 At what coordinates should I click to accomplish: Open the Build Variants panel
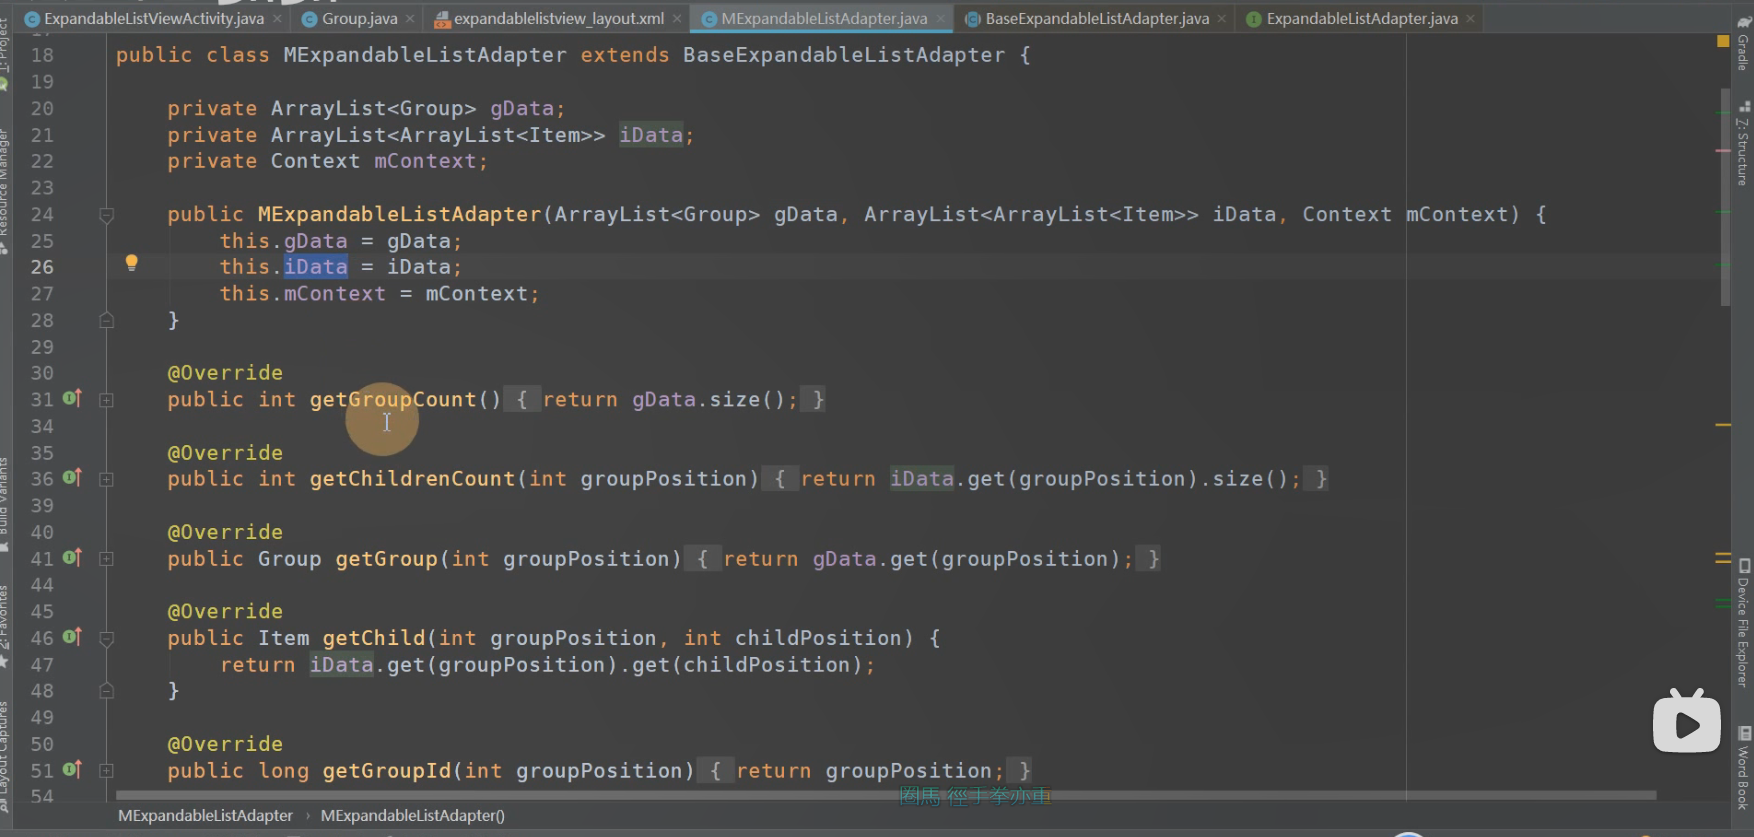click(5, 505)
